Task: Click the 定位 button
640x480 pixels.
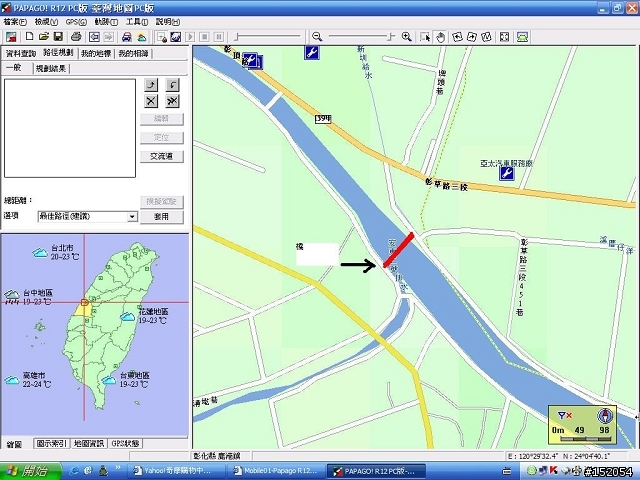Action: tap(162, 138)
